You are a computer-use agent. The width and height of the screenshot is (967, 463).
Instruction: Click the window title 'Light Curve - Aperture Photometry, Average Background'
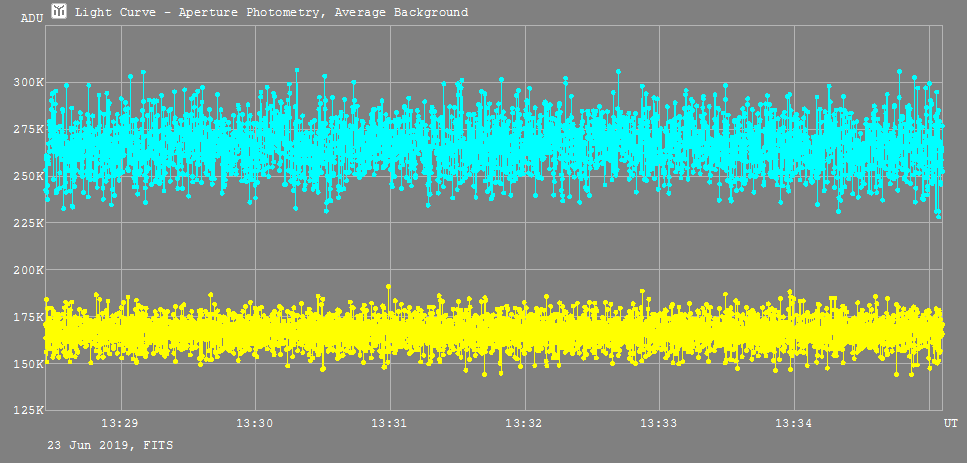tap(271, 12)
